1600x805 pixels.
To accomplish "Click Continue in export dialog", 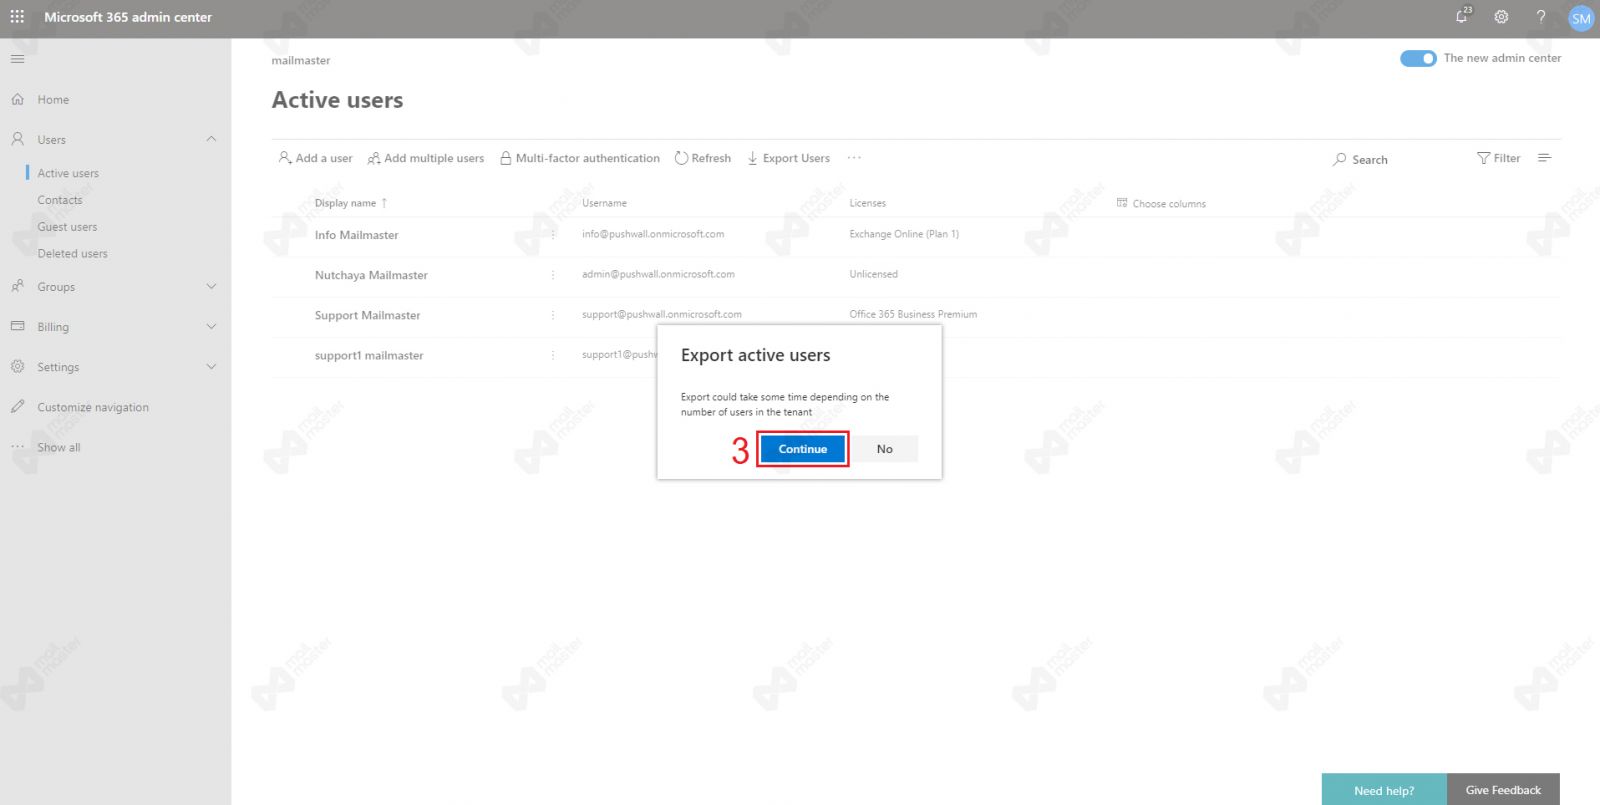I will click(x=803, y=449).
